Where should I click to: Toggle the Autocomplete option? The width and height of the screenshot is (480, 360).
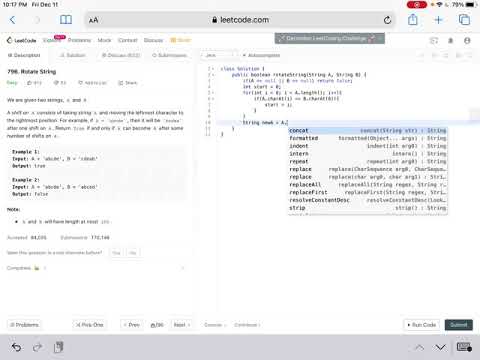pyautogui.click(x=261, y=55)
